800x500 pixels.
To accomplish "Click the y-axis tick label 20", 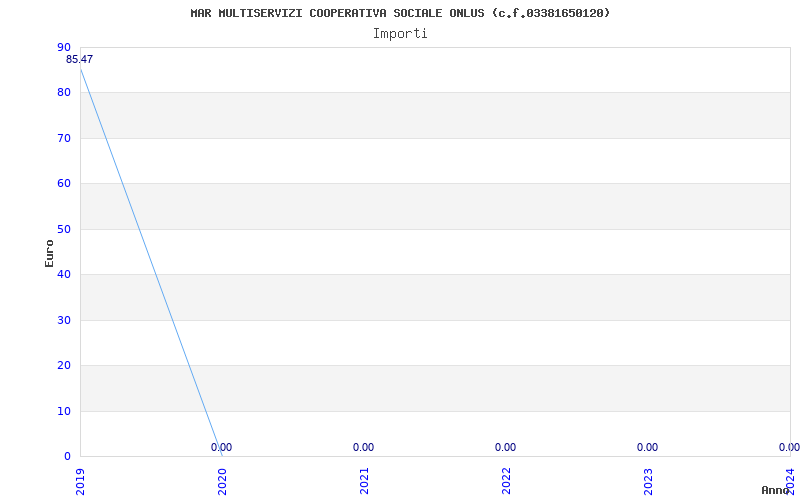I will (64, 366).
